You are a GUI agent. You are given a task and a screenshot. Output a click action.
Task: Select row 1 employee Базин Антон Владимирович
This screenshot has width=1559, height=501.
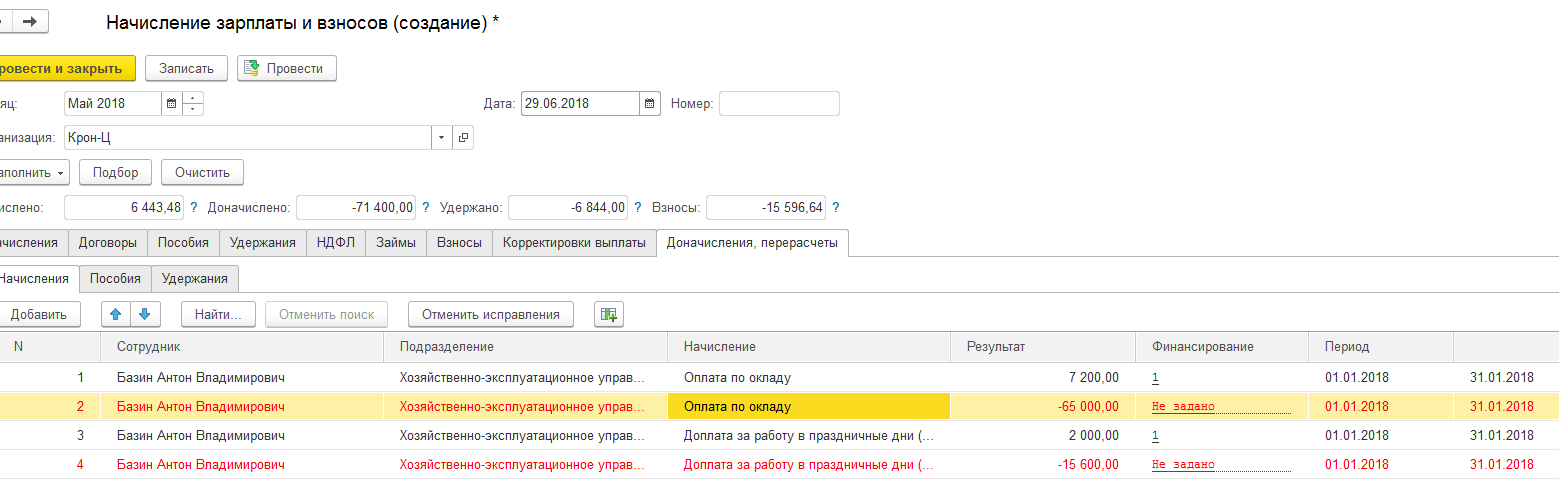201,378
